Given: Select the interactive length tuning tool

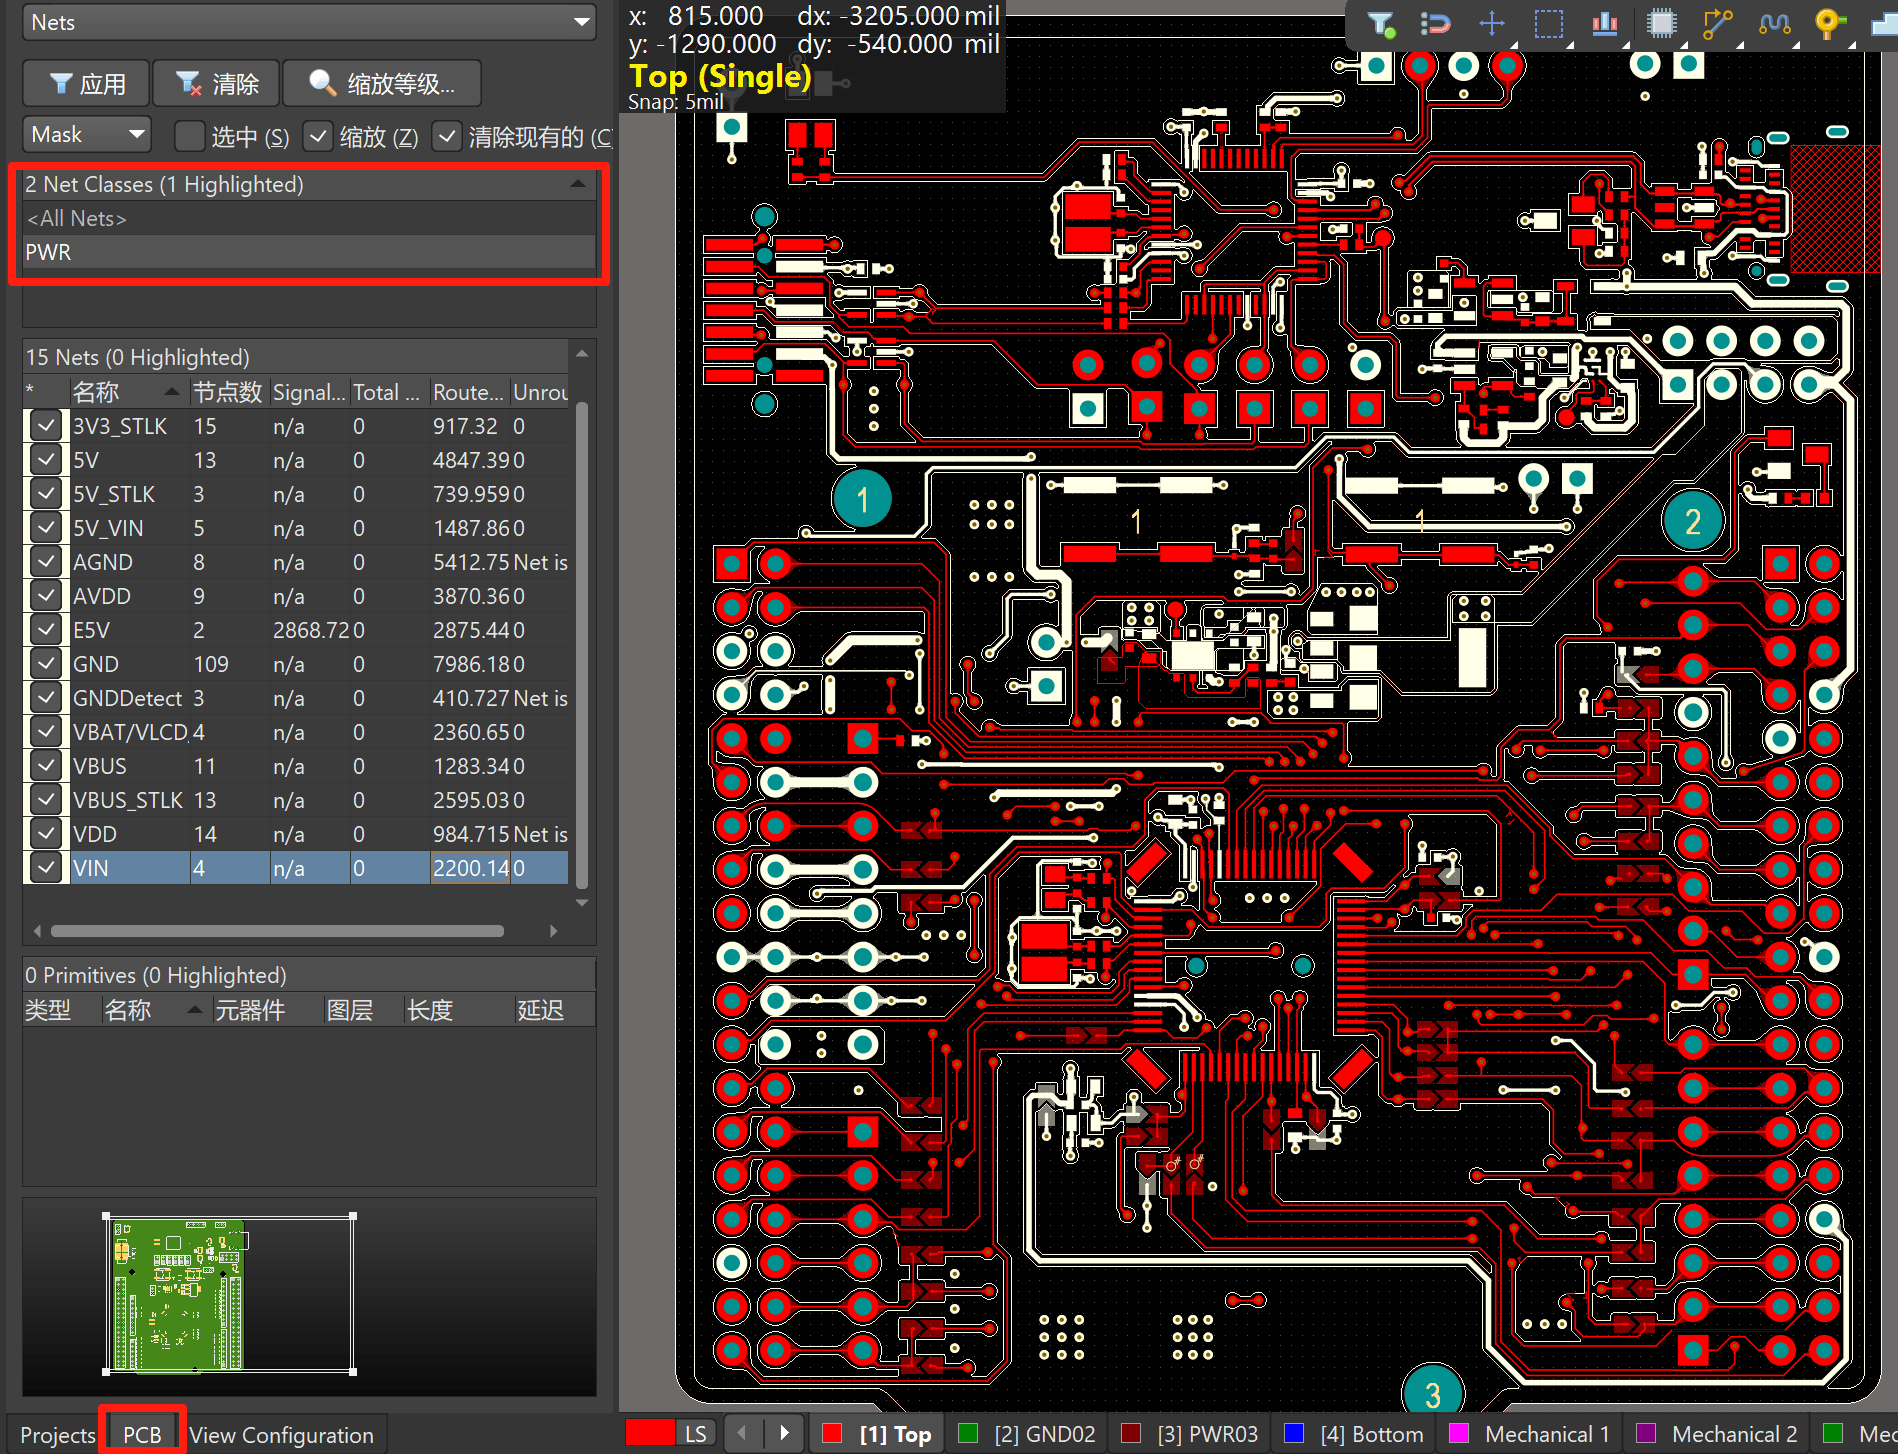Looking at the screenshot, I should point(1774,23).
